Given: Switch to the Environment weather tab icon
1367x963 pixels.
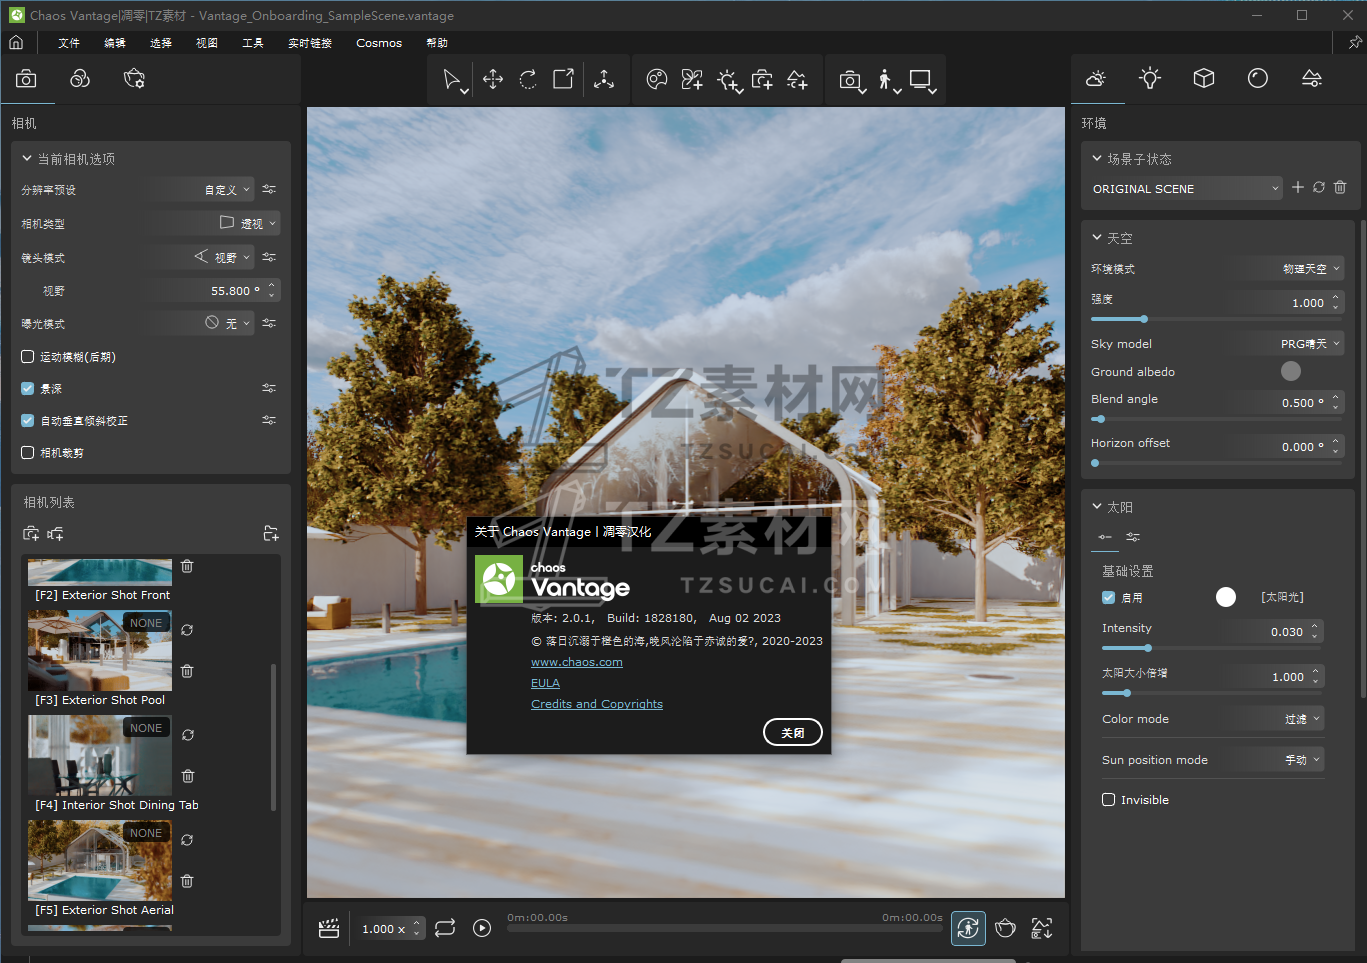Looking at the screenshot, I should pyautogui.click(x=1096, y=78).
